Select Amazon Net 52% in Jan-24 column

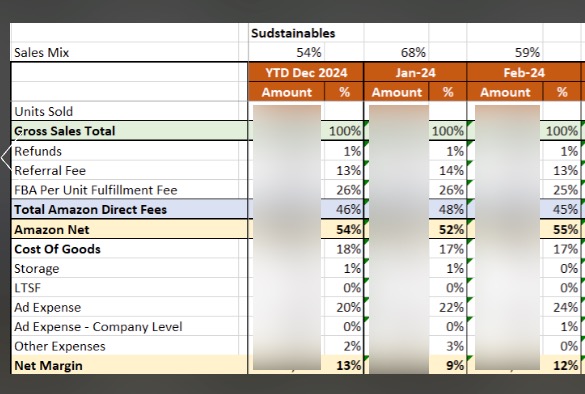(451, 229)
